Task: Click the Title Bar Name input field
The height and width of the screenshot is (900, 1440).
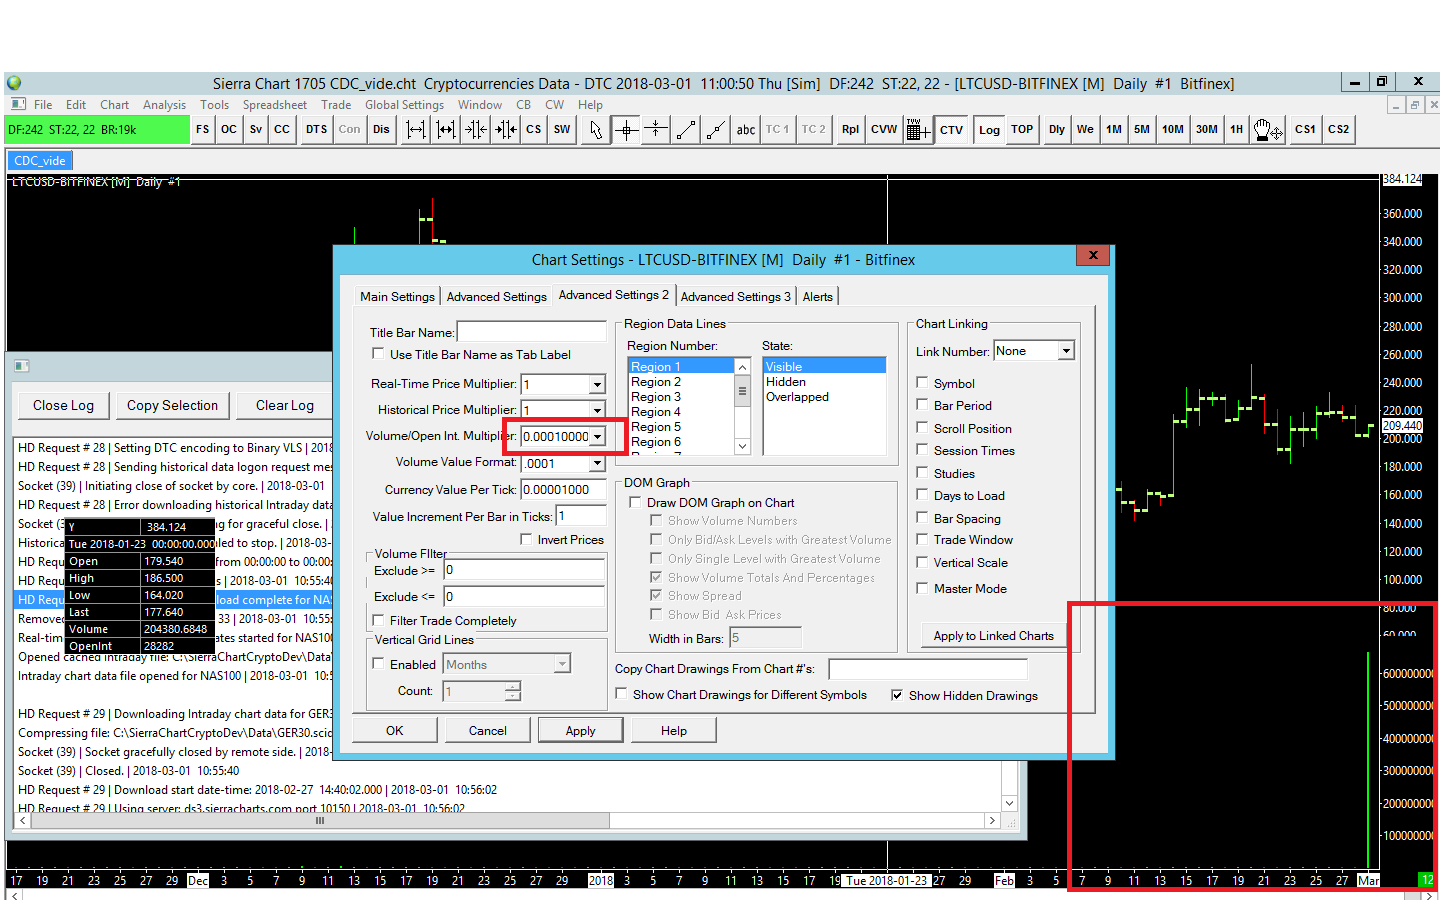Action: click(x=532, y=332)
